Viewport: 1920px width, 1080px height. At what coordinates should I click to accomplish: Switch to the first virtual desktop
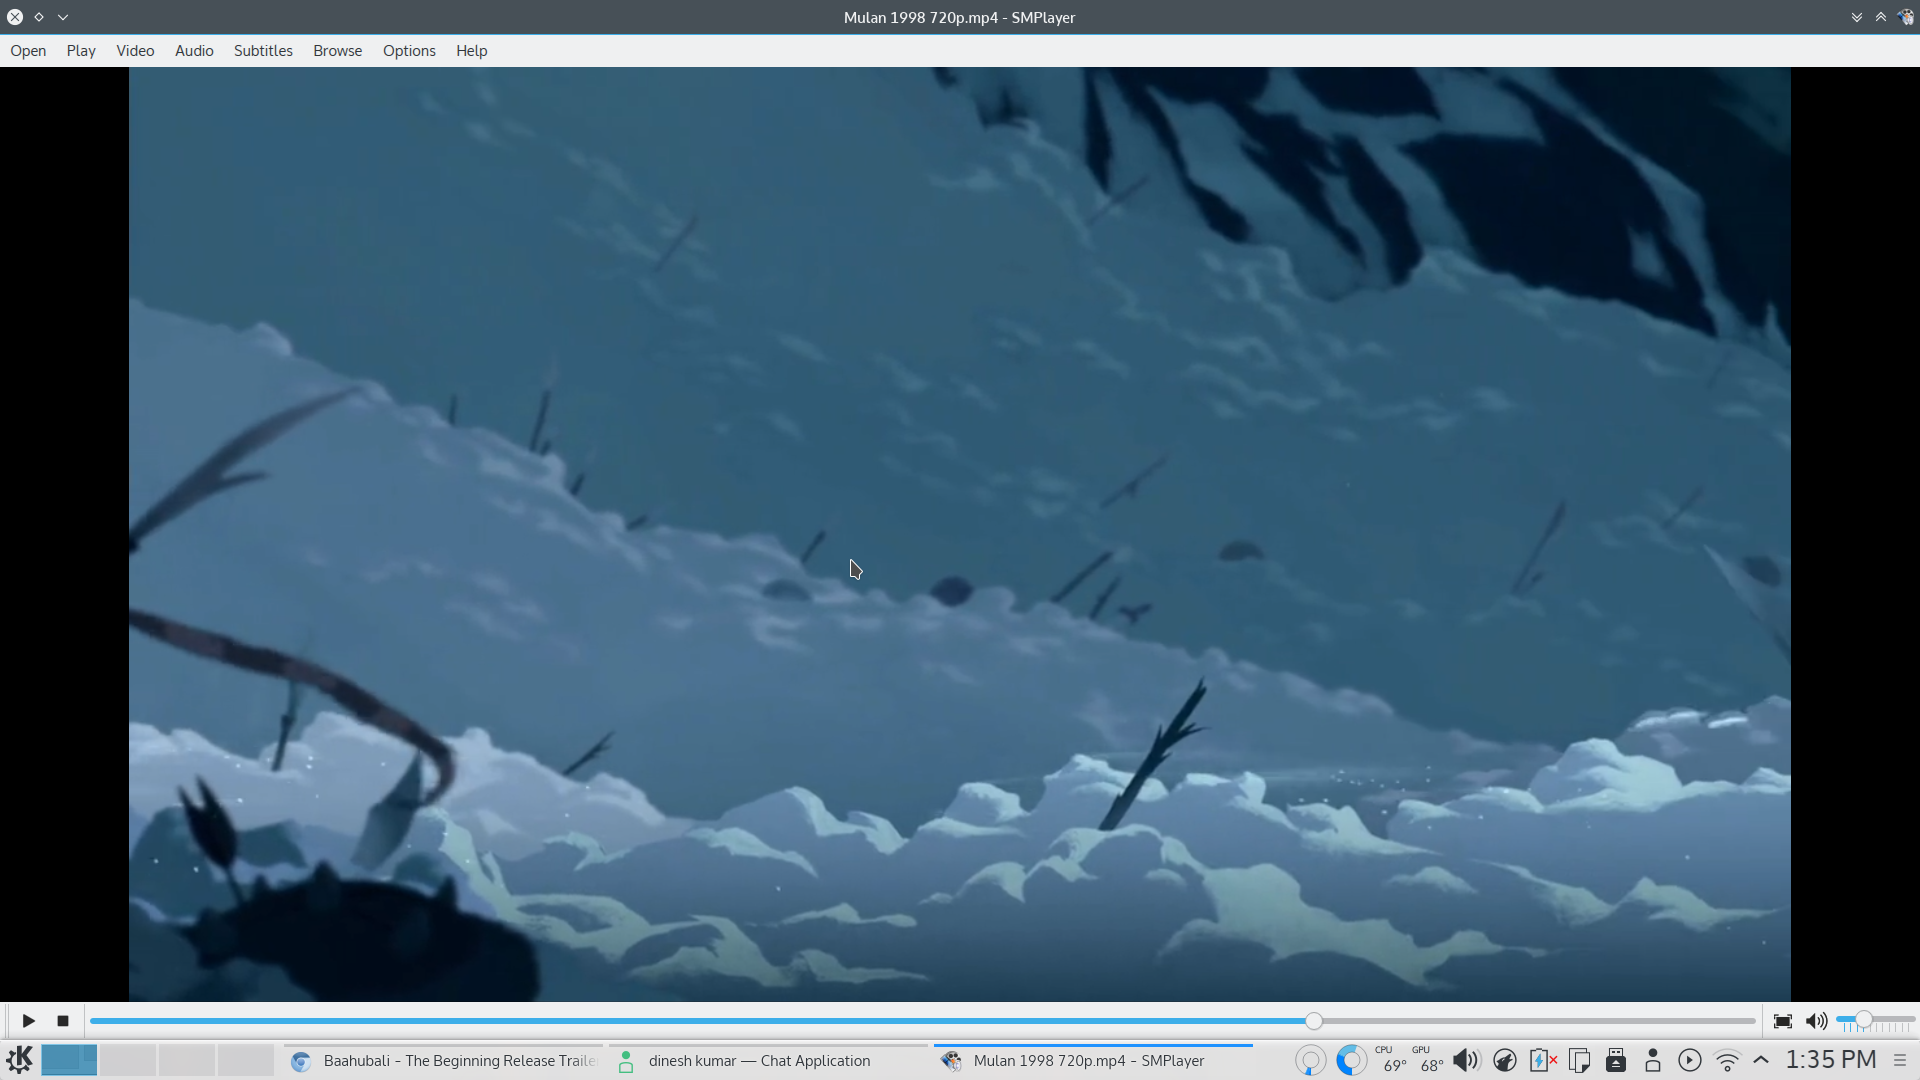click(x=69, y=1060)
